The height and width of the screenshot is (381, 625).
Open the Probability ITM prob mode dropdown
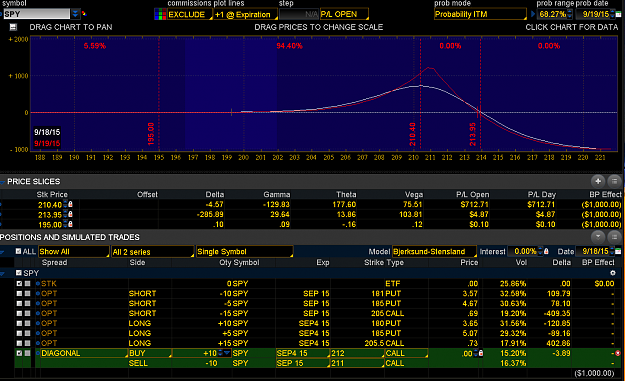[x=480, y=14]
